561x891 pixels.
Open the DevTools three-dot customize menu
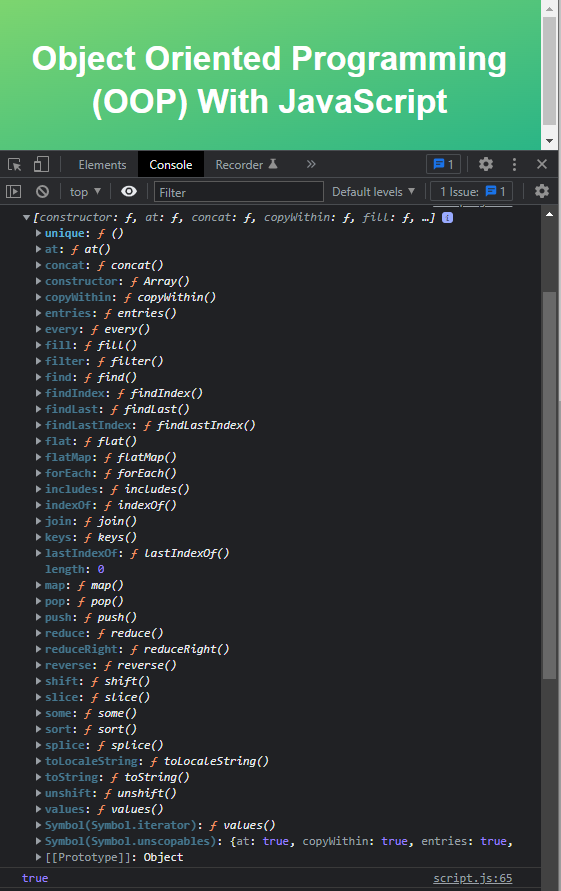click(x=514, y=164)
